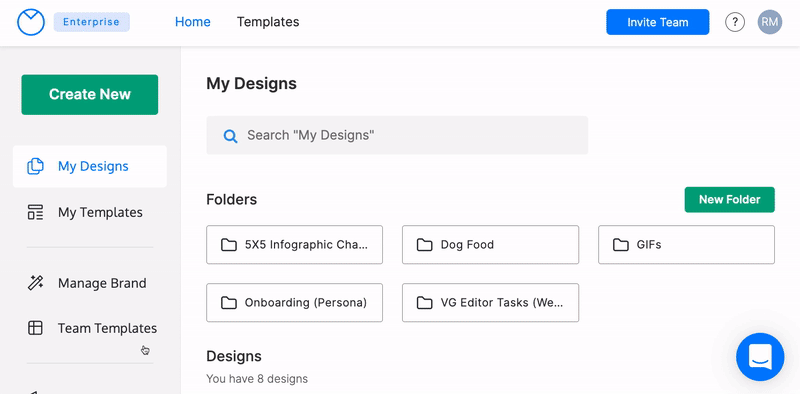This screenshot has height=394, width=800.
Task: Open the VG Editor Tasks folder
Action: tap(490, 303)
